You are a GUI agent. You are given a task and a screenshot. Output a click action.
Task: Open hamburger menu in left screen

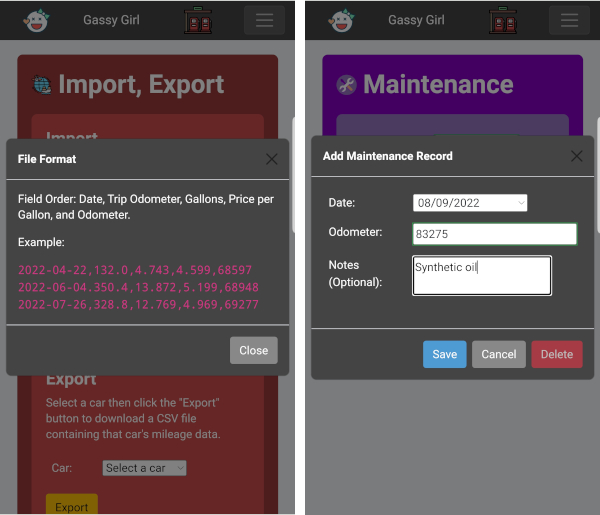264,20
